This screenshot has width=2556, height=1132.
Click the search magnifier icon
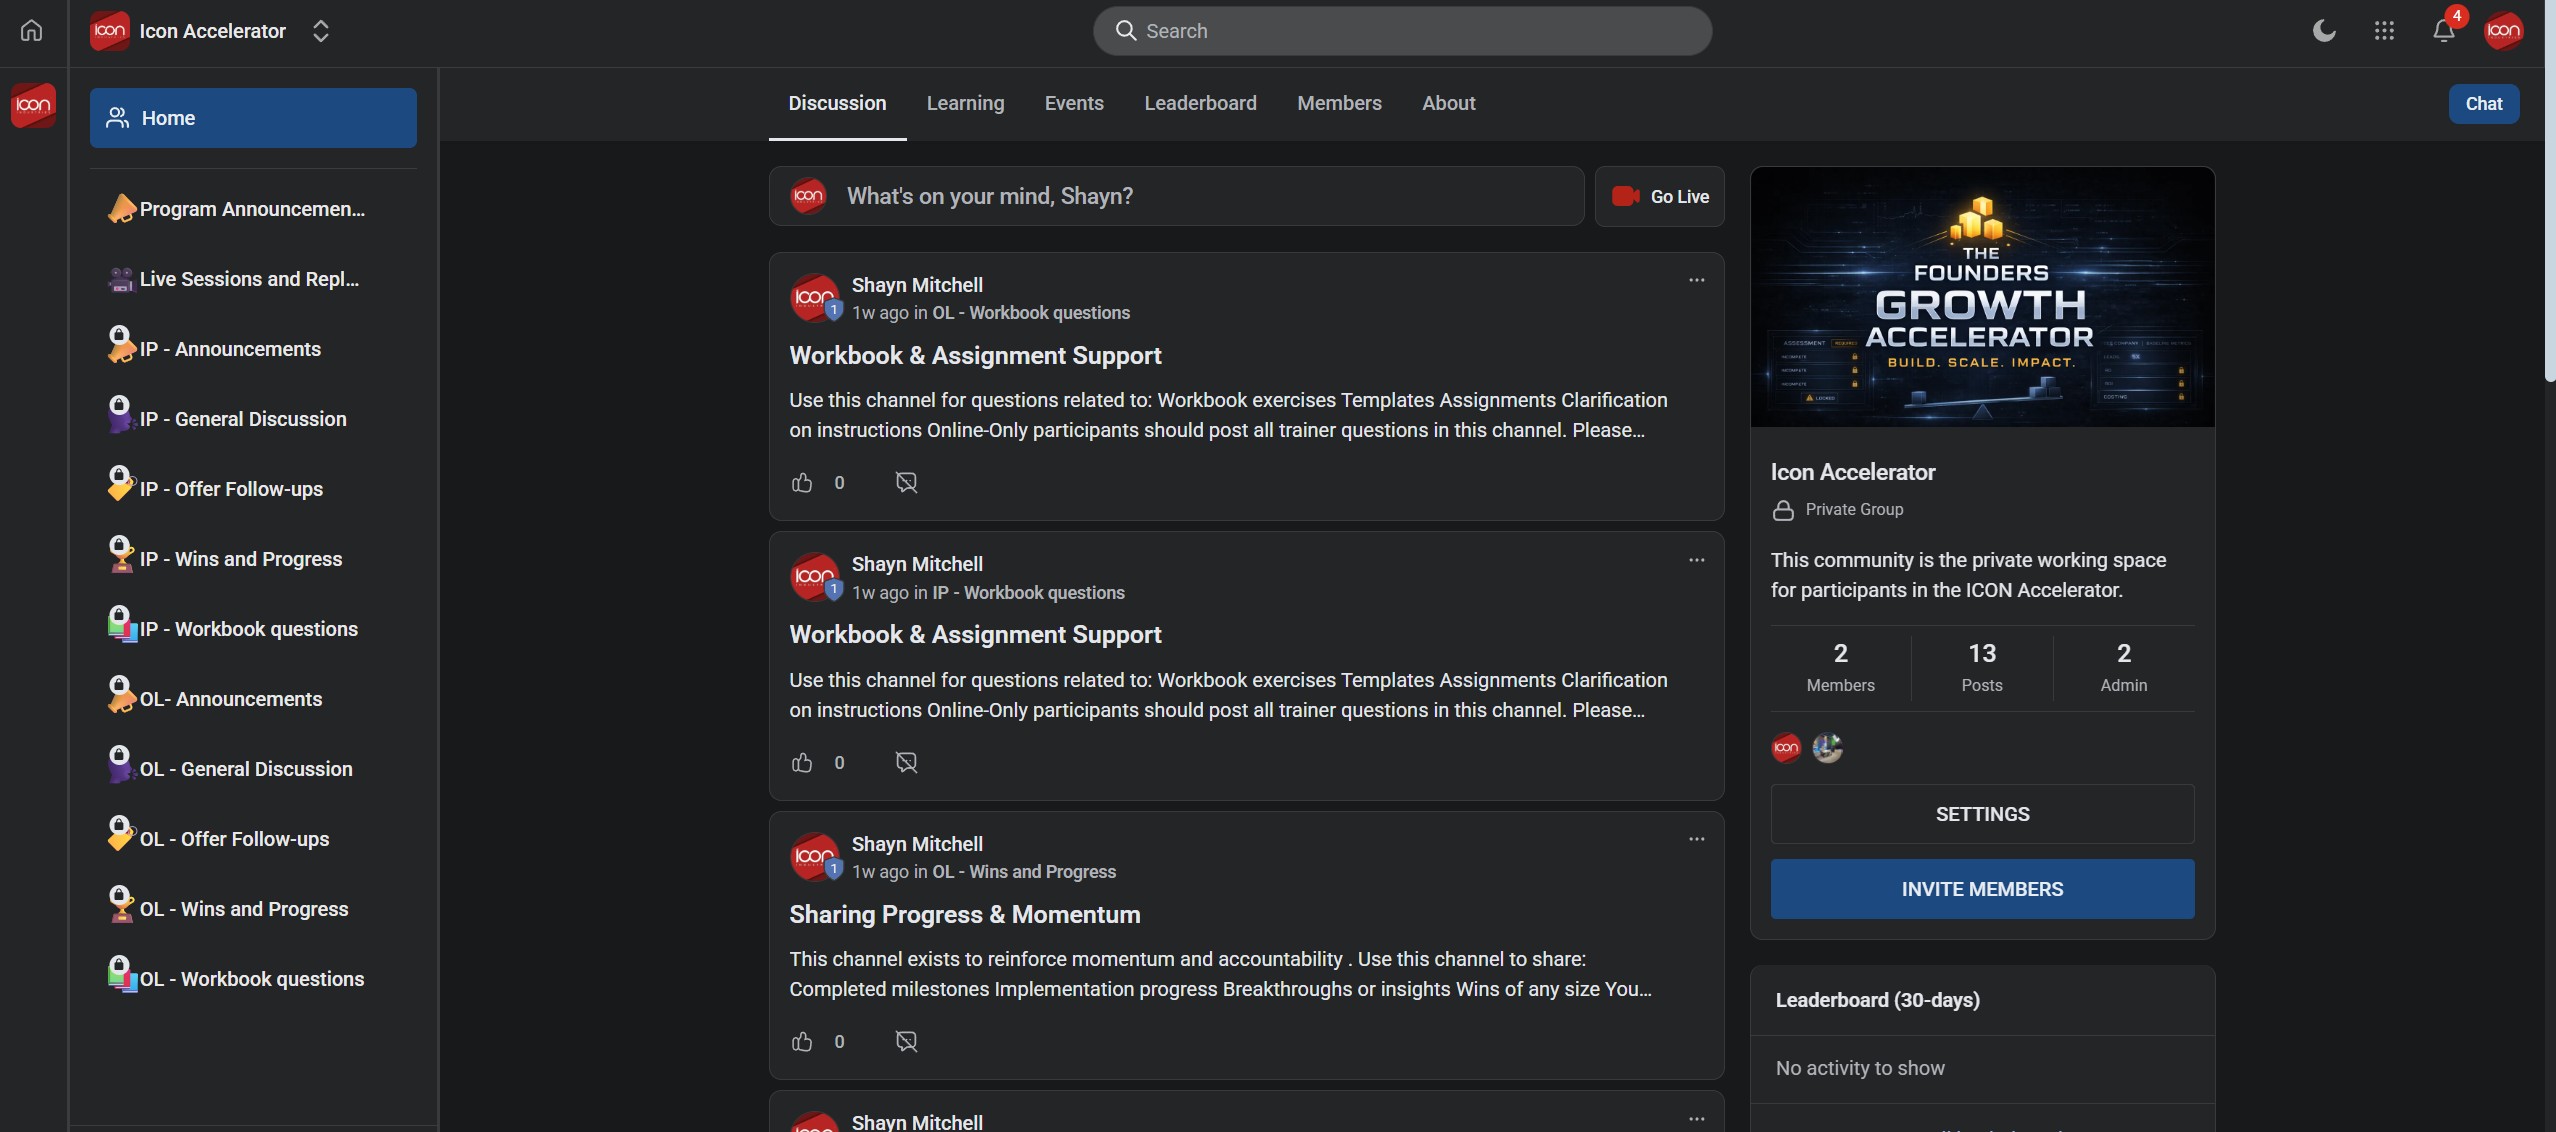pos(1126,31)
